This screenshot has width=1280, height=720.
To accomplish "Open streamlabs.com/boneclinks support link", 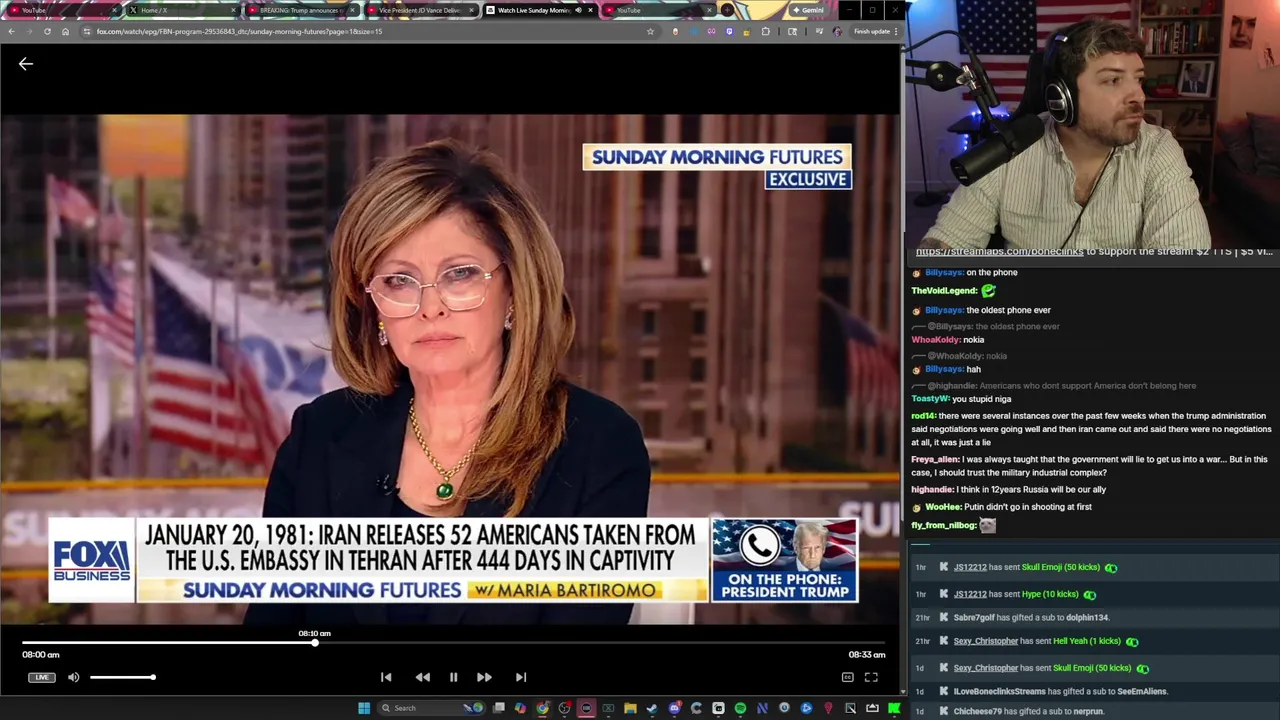I will click(999, 251).
